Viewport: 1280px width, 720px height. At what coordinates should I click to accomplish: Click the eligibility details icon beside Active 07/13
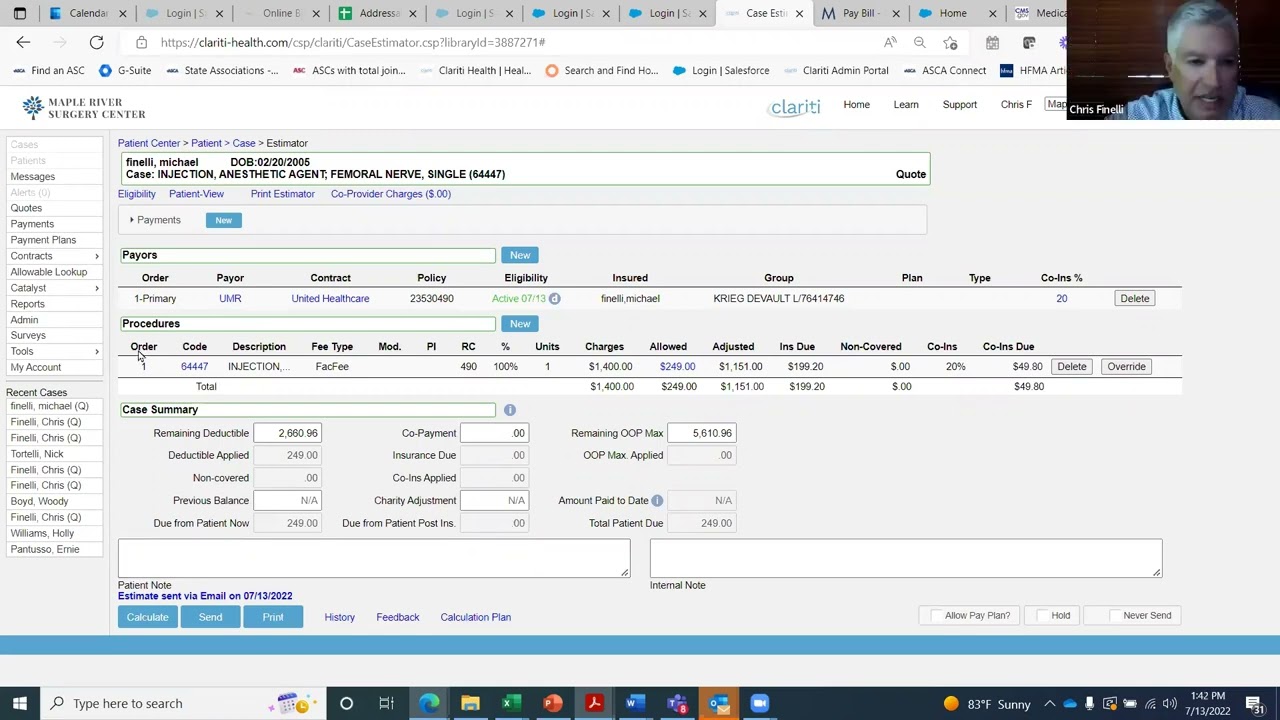[554, 298]
